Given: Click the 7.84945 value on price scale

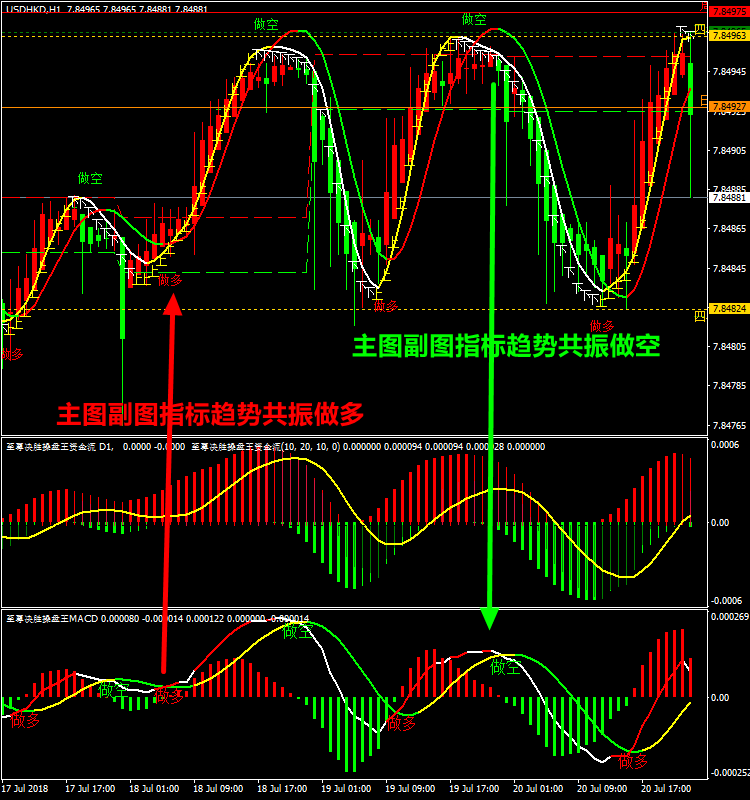Looking at the screenshot, I should pos(726,71).
